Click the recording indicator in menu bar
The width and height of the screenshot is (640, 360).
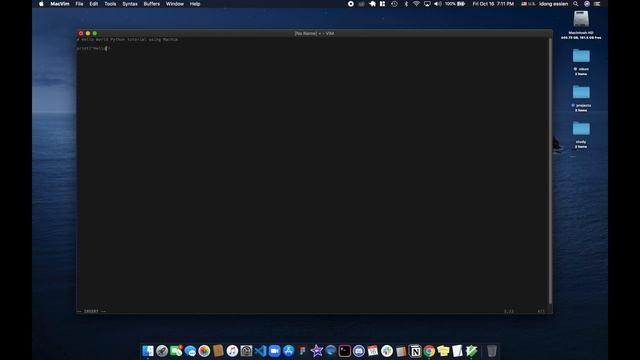pos(351,4)
